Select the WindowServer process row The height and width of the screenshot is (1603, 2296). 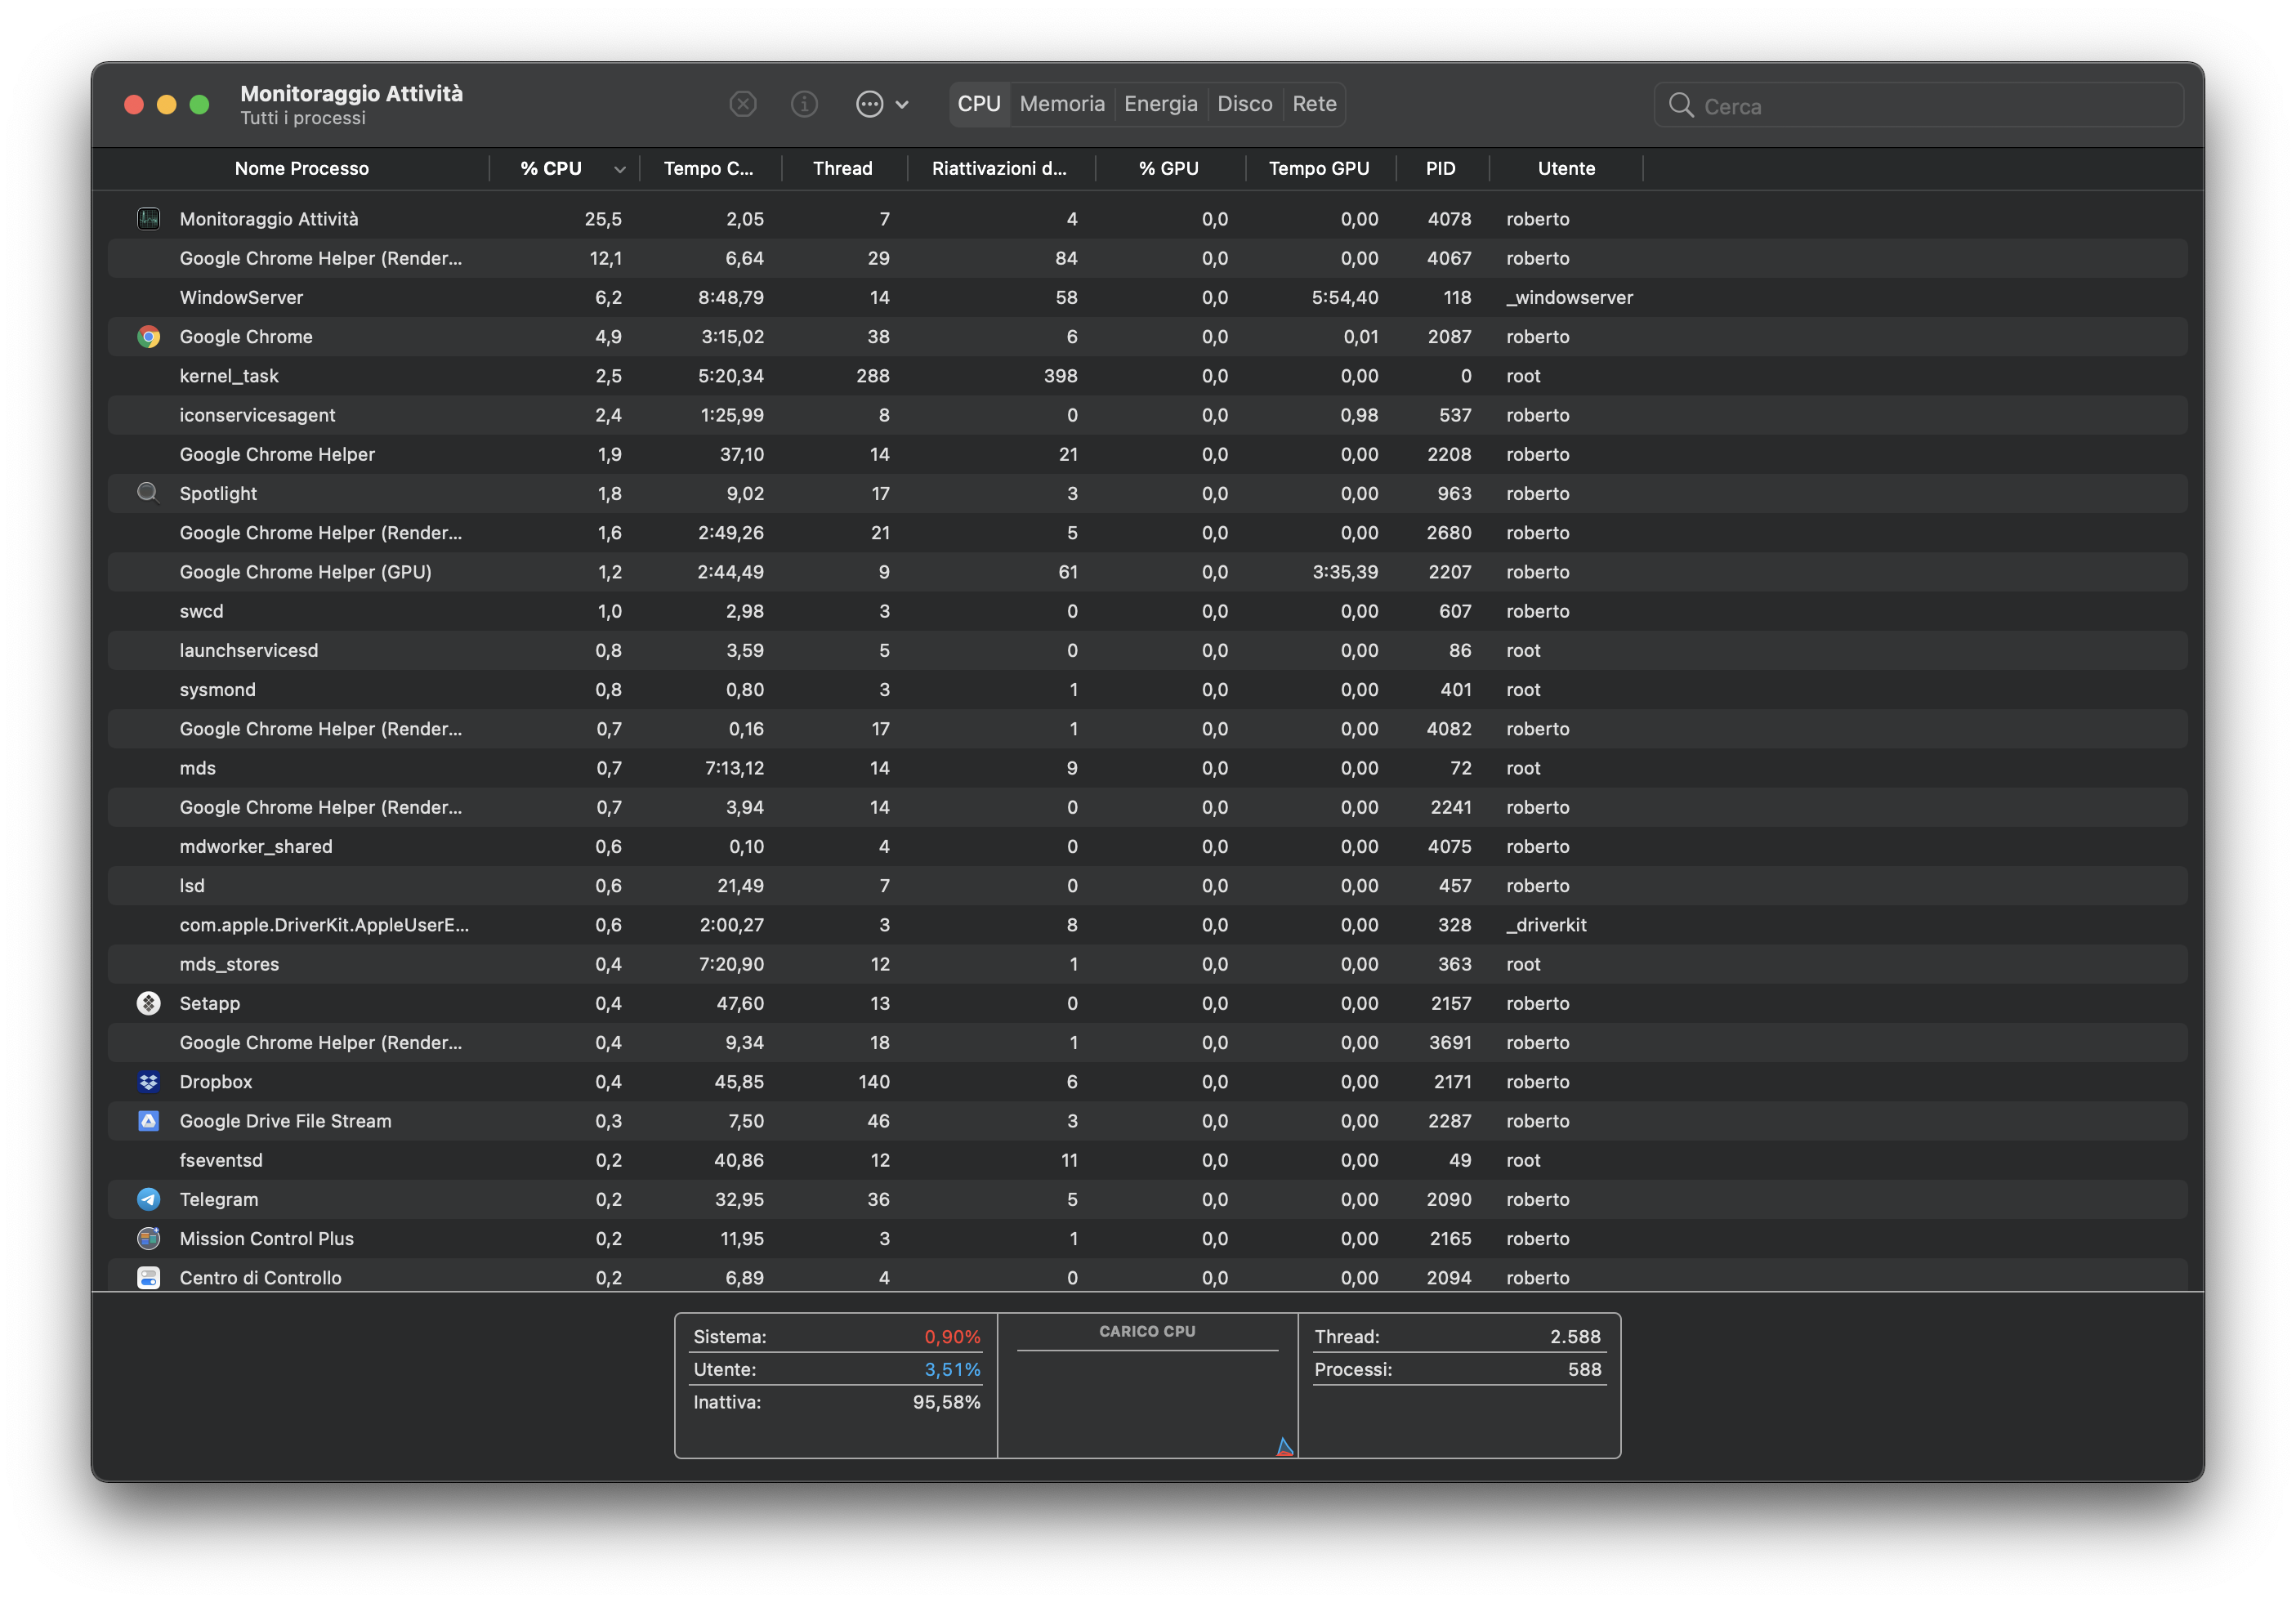click(x=1147, y=298)
